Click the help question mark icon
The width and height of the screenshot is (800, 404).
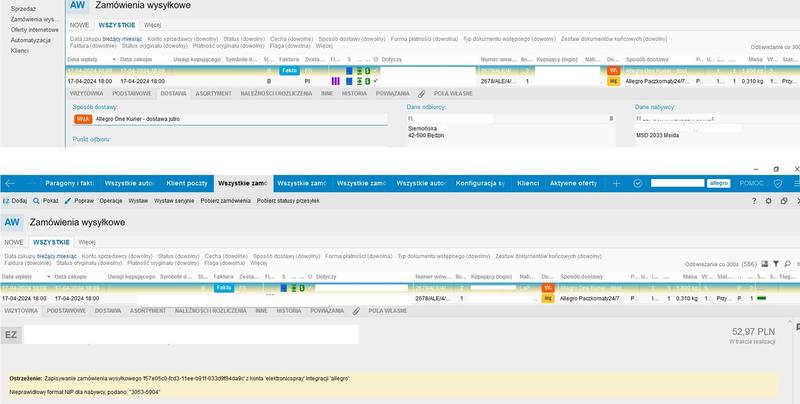click(754, 201)
